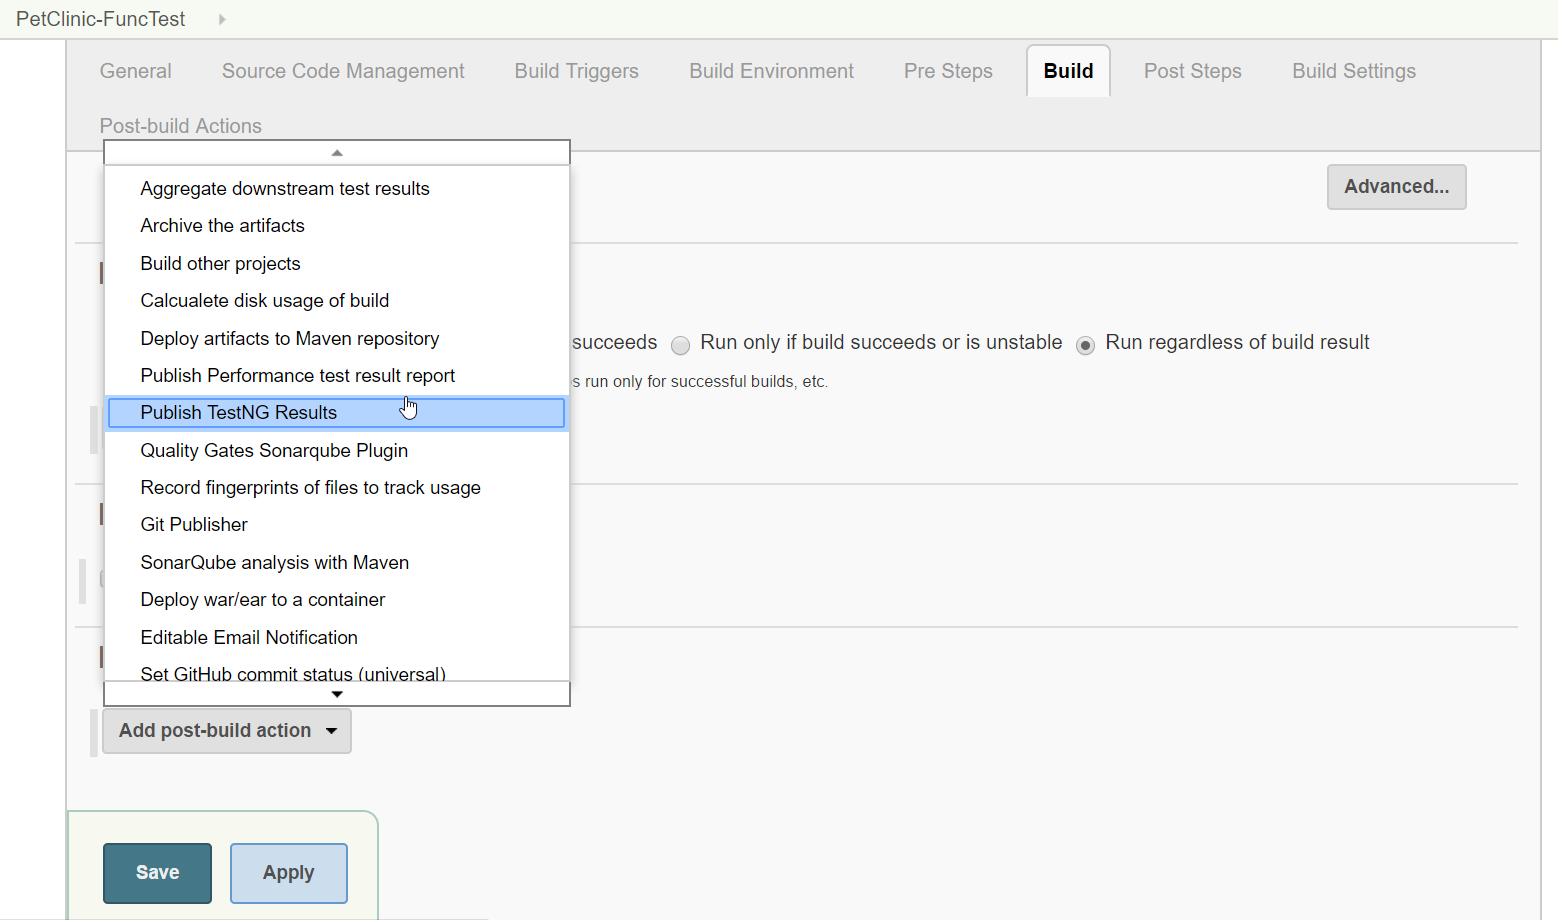Open the Add post-build action dropdown
Image resolution: width=1558 pixels, height=920 pixels.
point(227,731)
